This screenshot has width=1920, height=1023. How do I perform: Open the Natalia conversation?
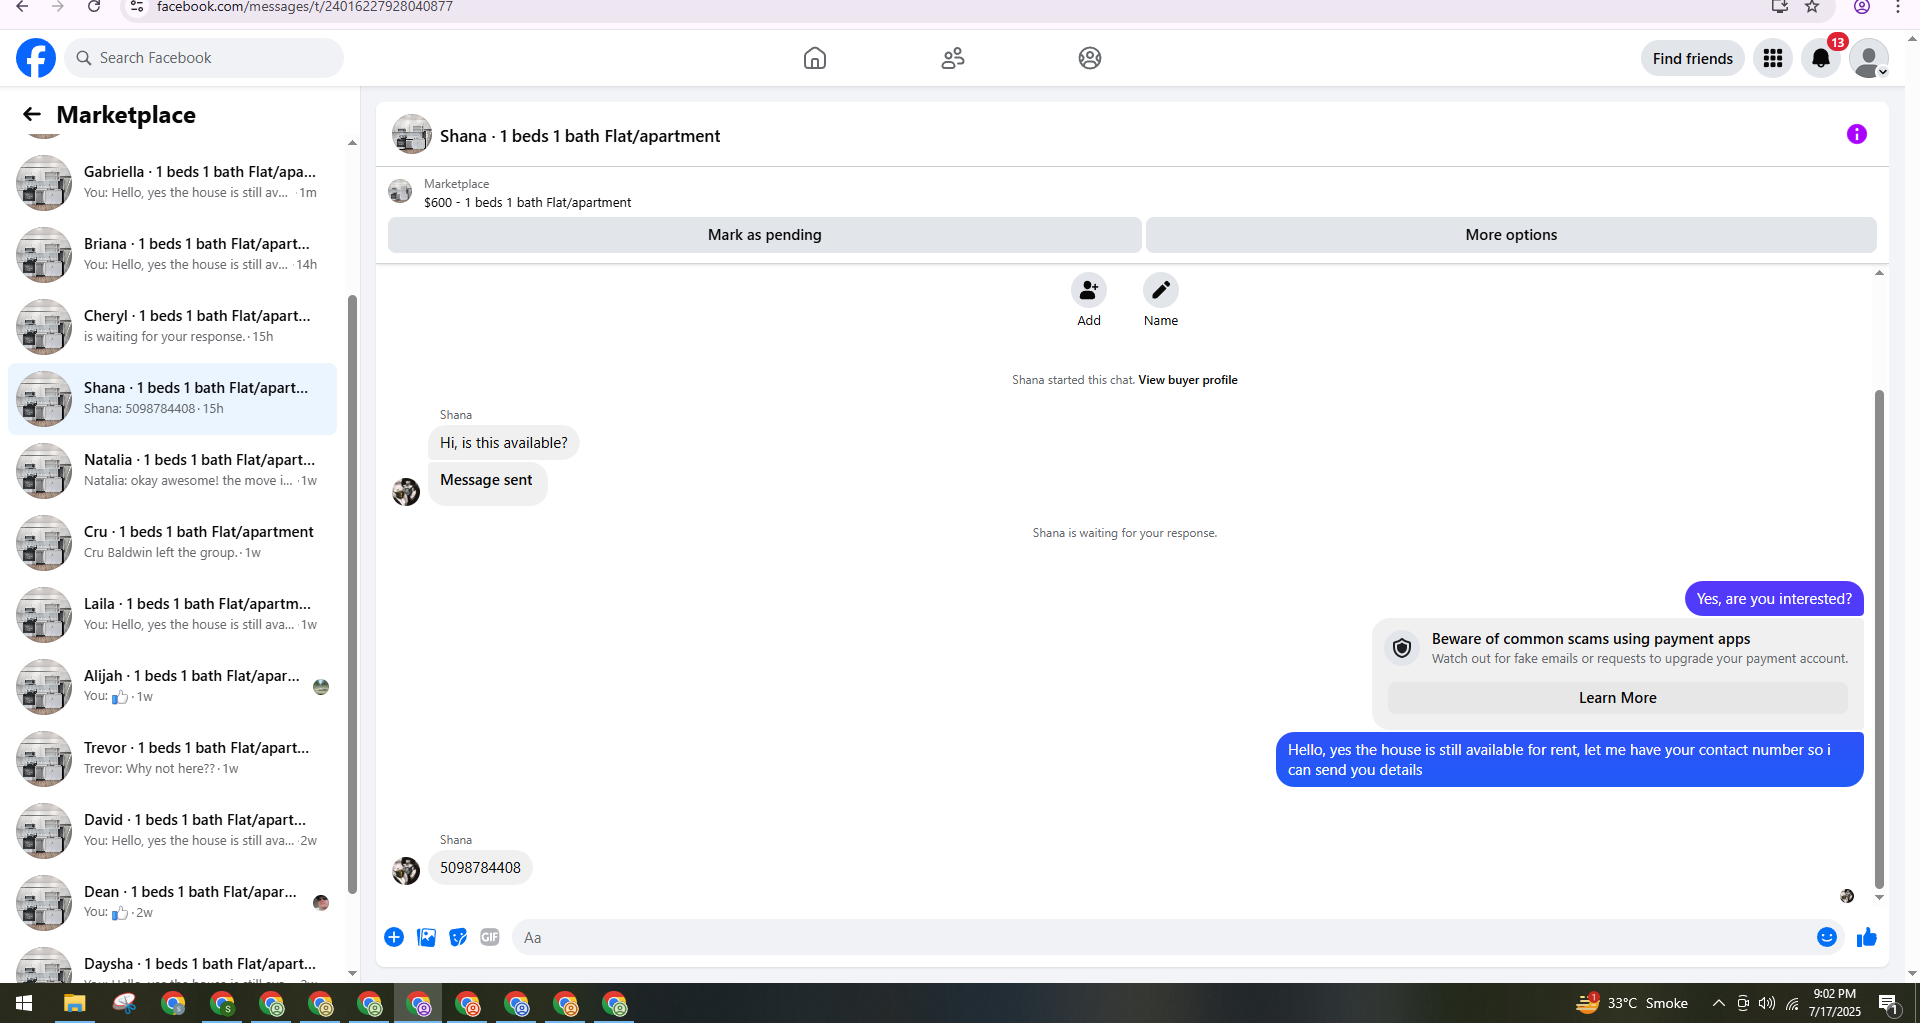click(172, 470)
